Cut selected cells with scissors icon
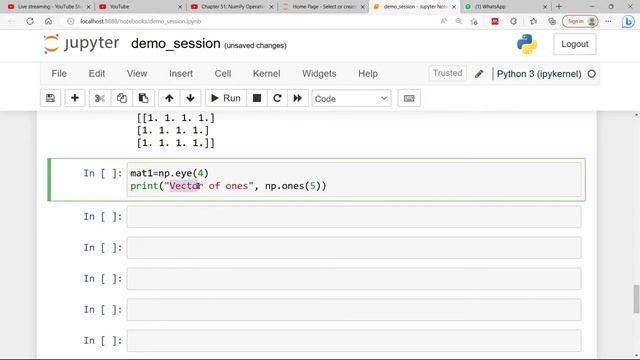This screenshot has width=640, height=360. point(100,98)
